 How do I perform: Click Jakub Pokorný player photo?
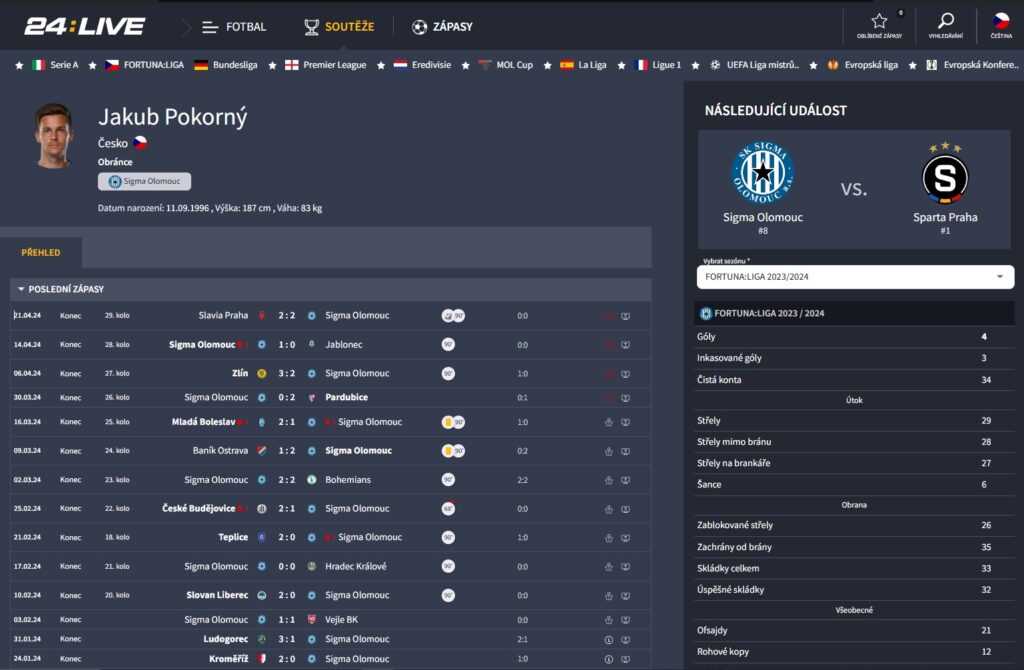click(x=55, y=136)
